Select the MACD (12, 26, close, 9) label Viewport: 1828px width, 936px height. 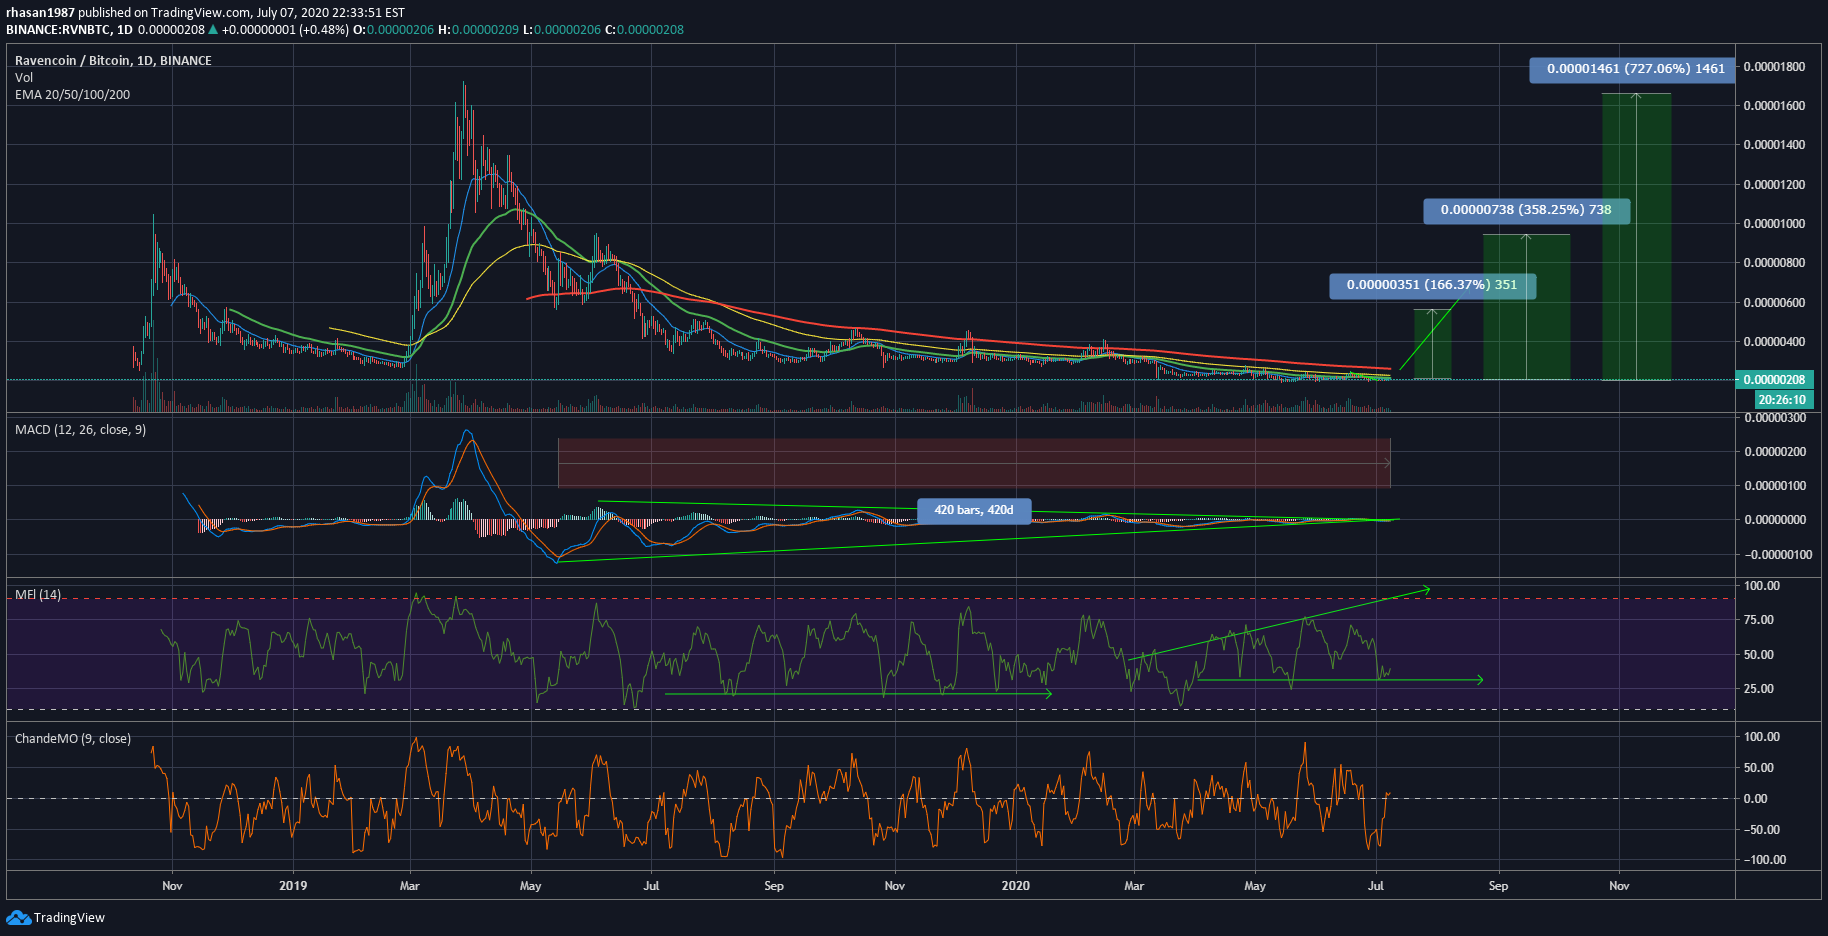(x=80, y=430)
